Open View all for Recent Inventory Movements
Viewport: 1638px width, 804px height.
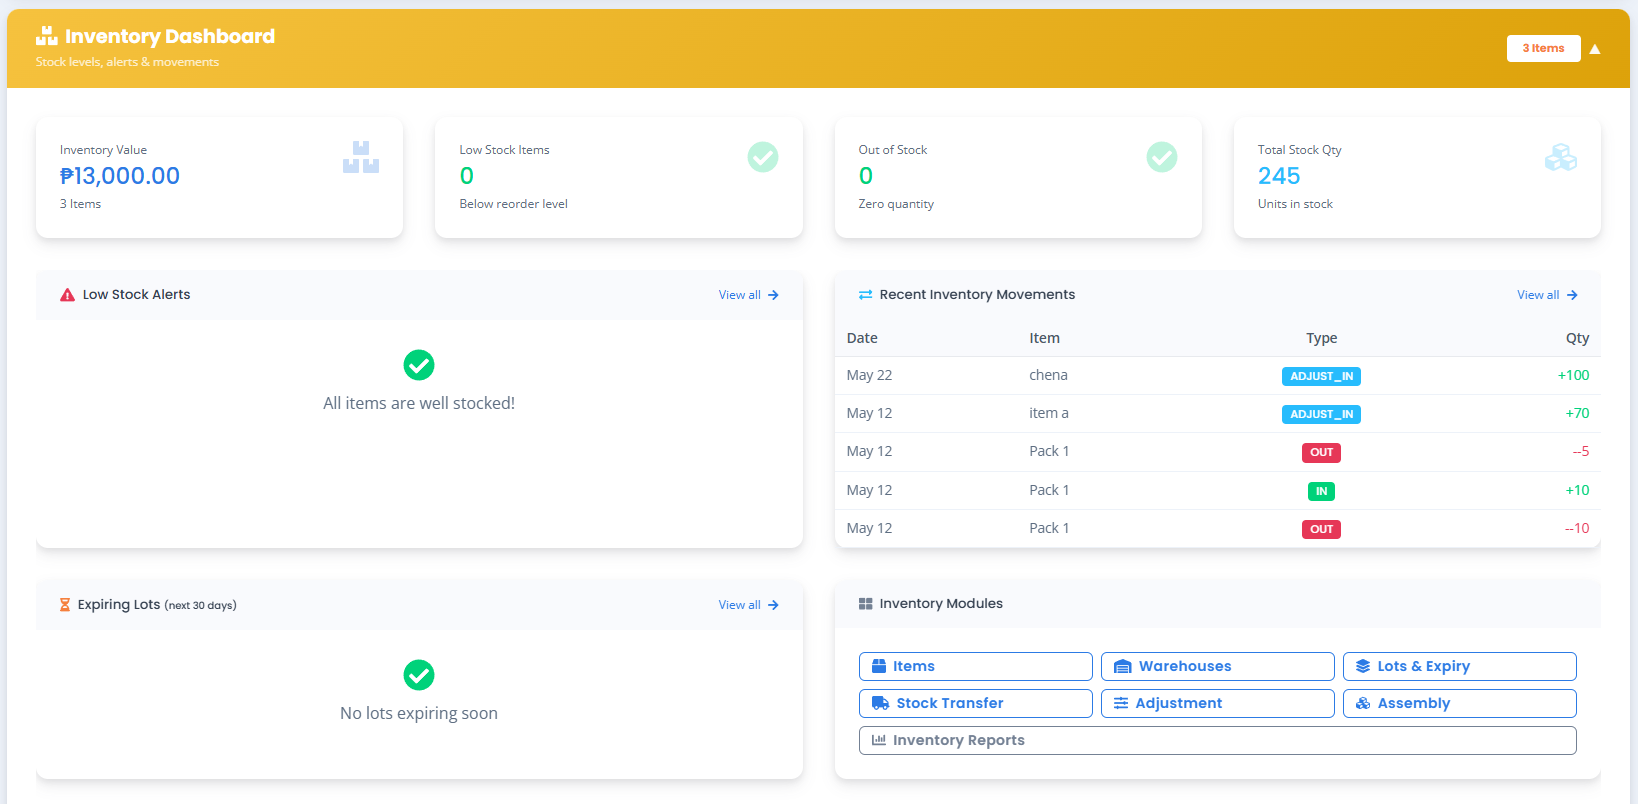coord(1547,295)
